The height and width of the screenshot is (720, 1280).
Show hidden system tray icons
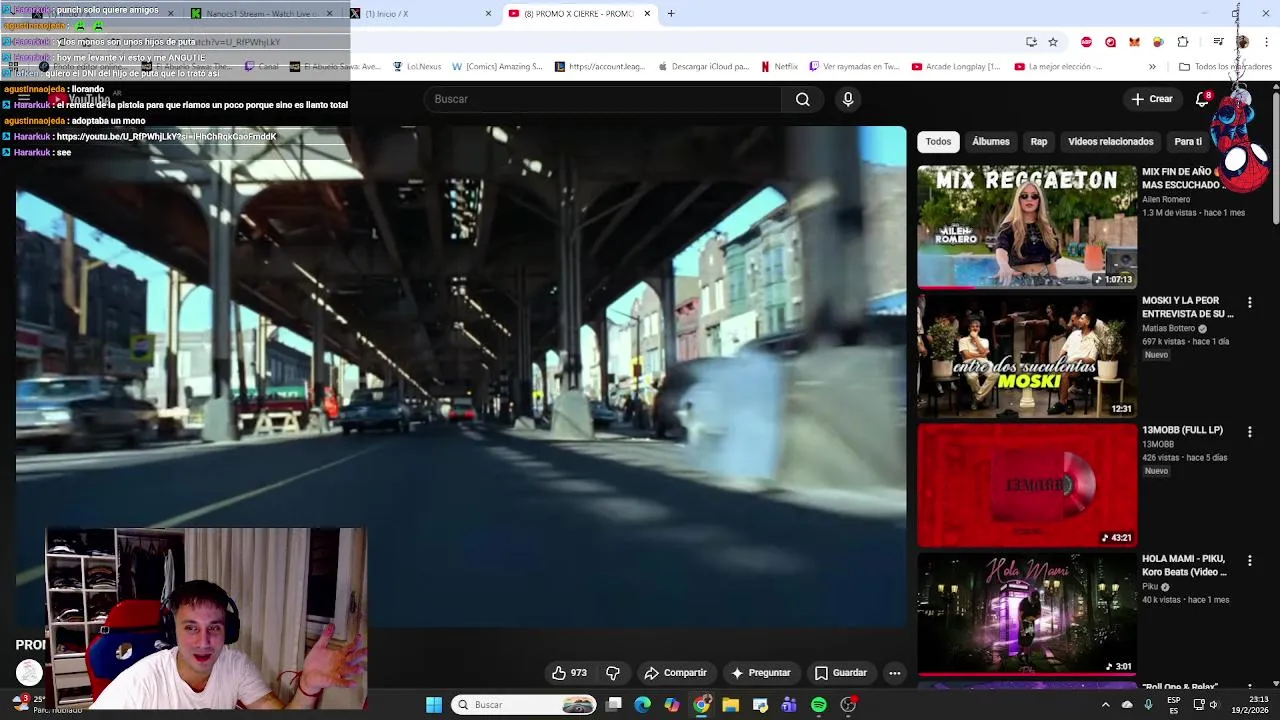pyautogui.click(x=1106, y=705)
